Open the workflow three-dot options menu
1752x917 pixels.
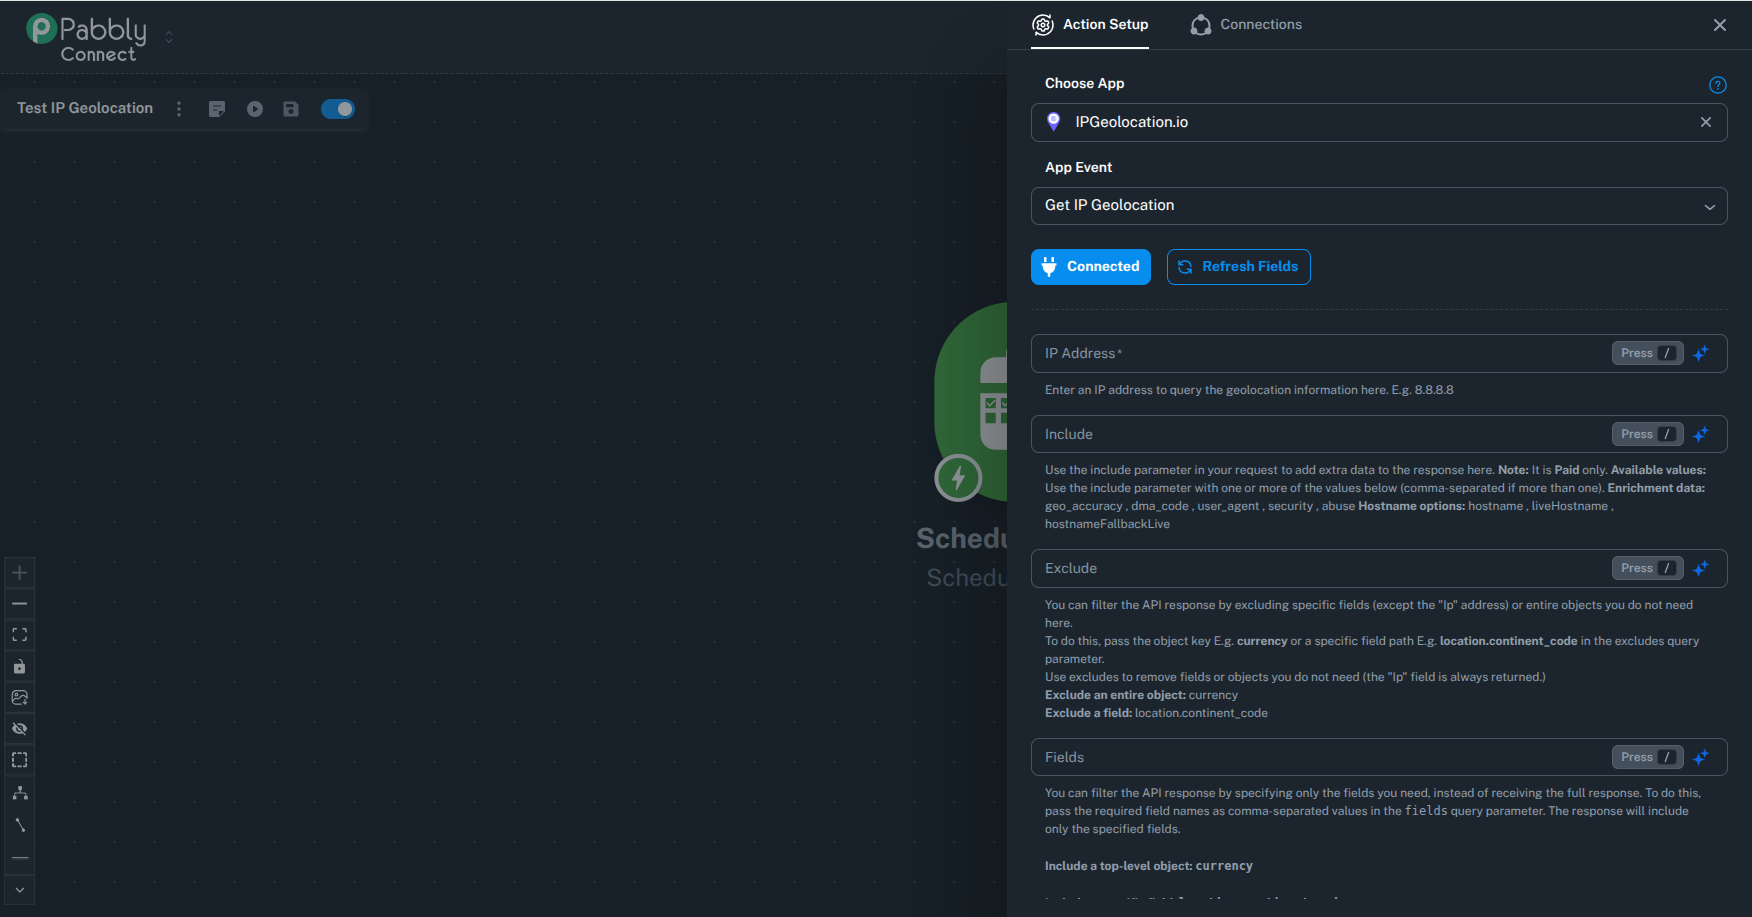tap(179, 109)
